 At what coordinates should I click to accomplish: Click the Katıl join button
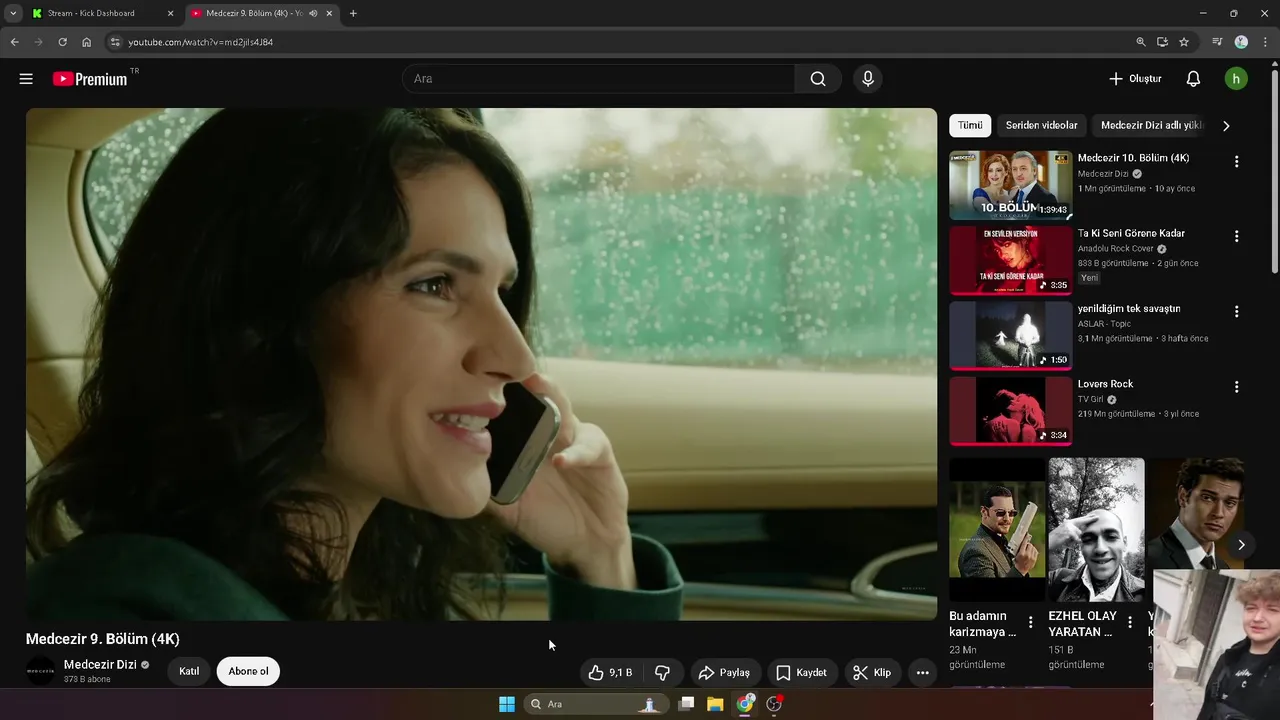pos(189,671)
